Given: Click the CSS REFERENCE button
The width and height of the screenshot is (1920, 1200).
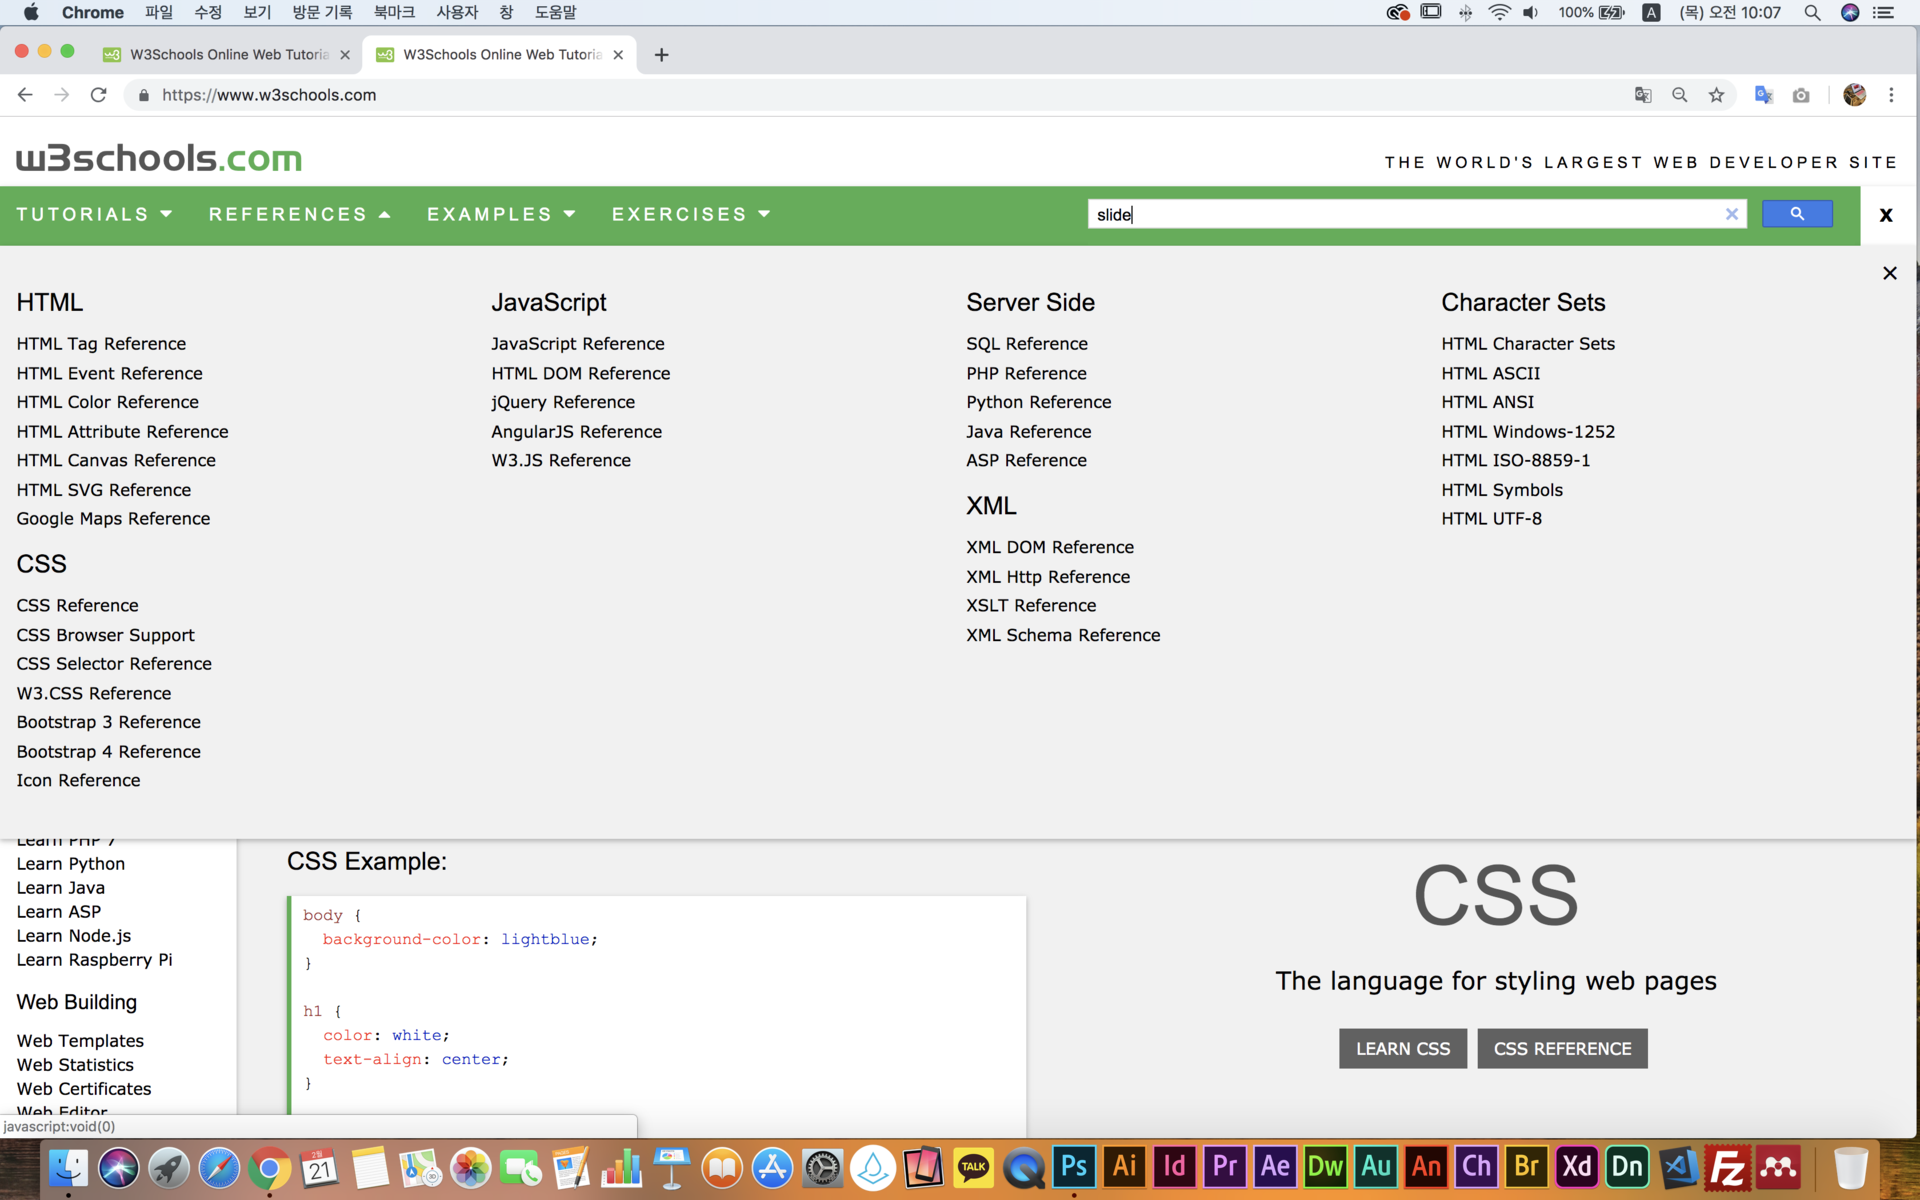Looking at the screenshot, I should click(1562, 1048).
